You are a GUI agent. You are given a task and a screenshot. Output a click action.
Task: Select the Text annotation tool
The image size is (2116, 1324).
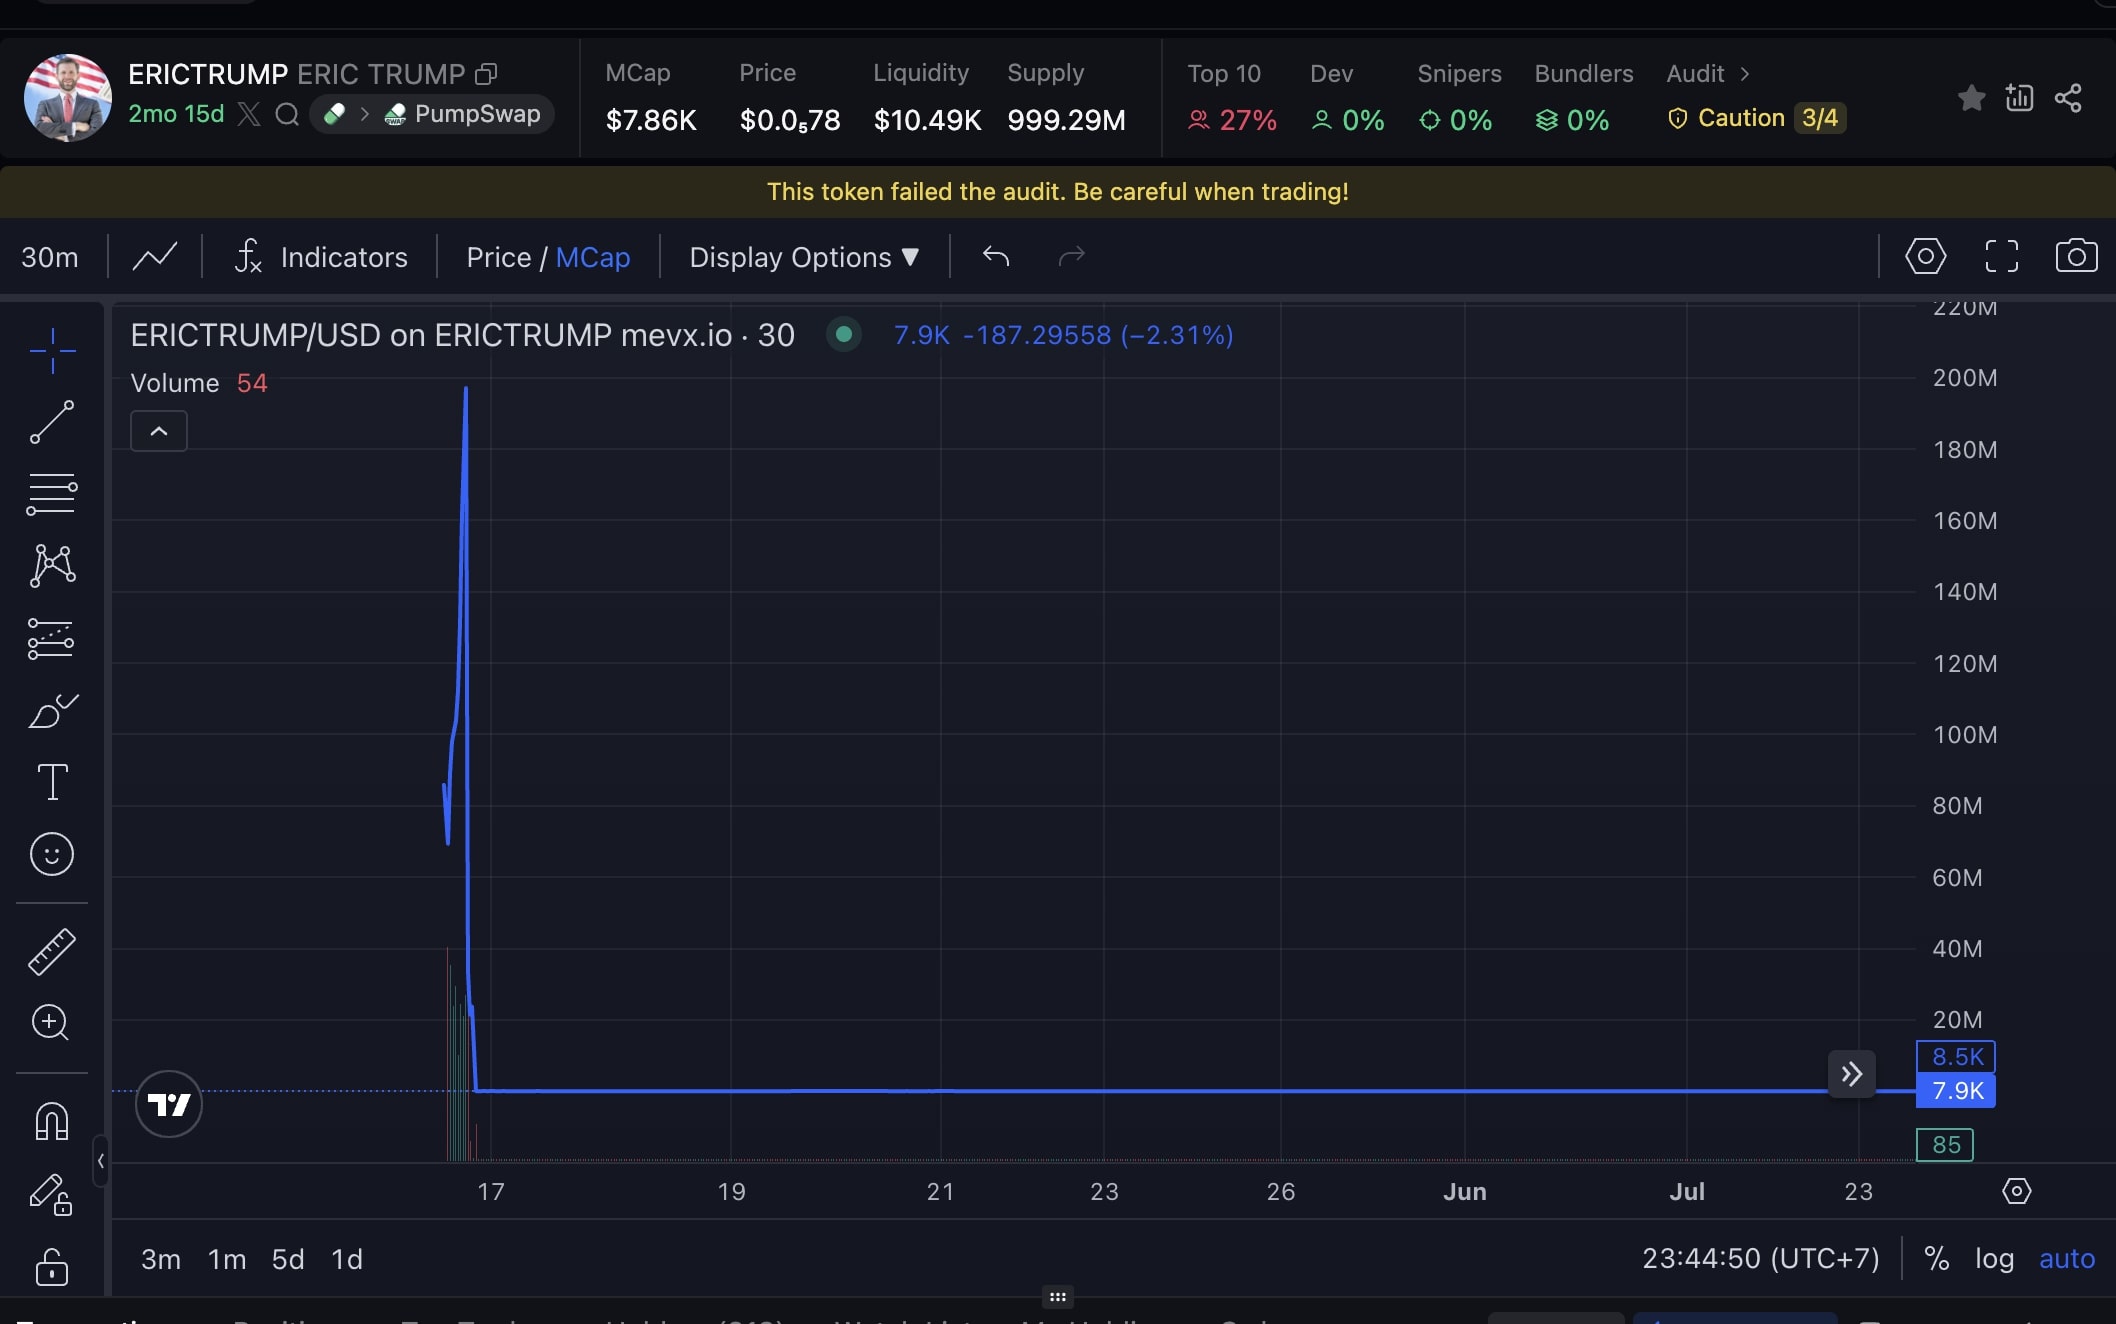coord(52,782)
